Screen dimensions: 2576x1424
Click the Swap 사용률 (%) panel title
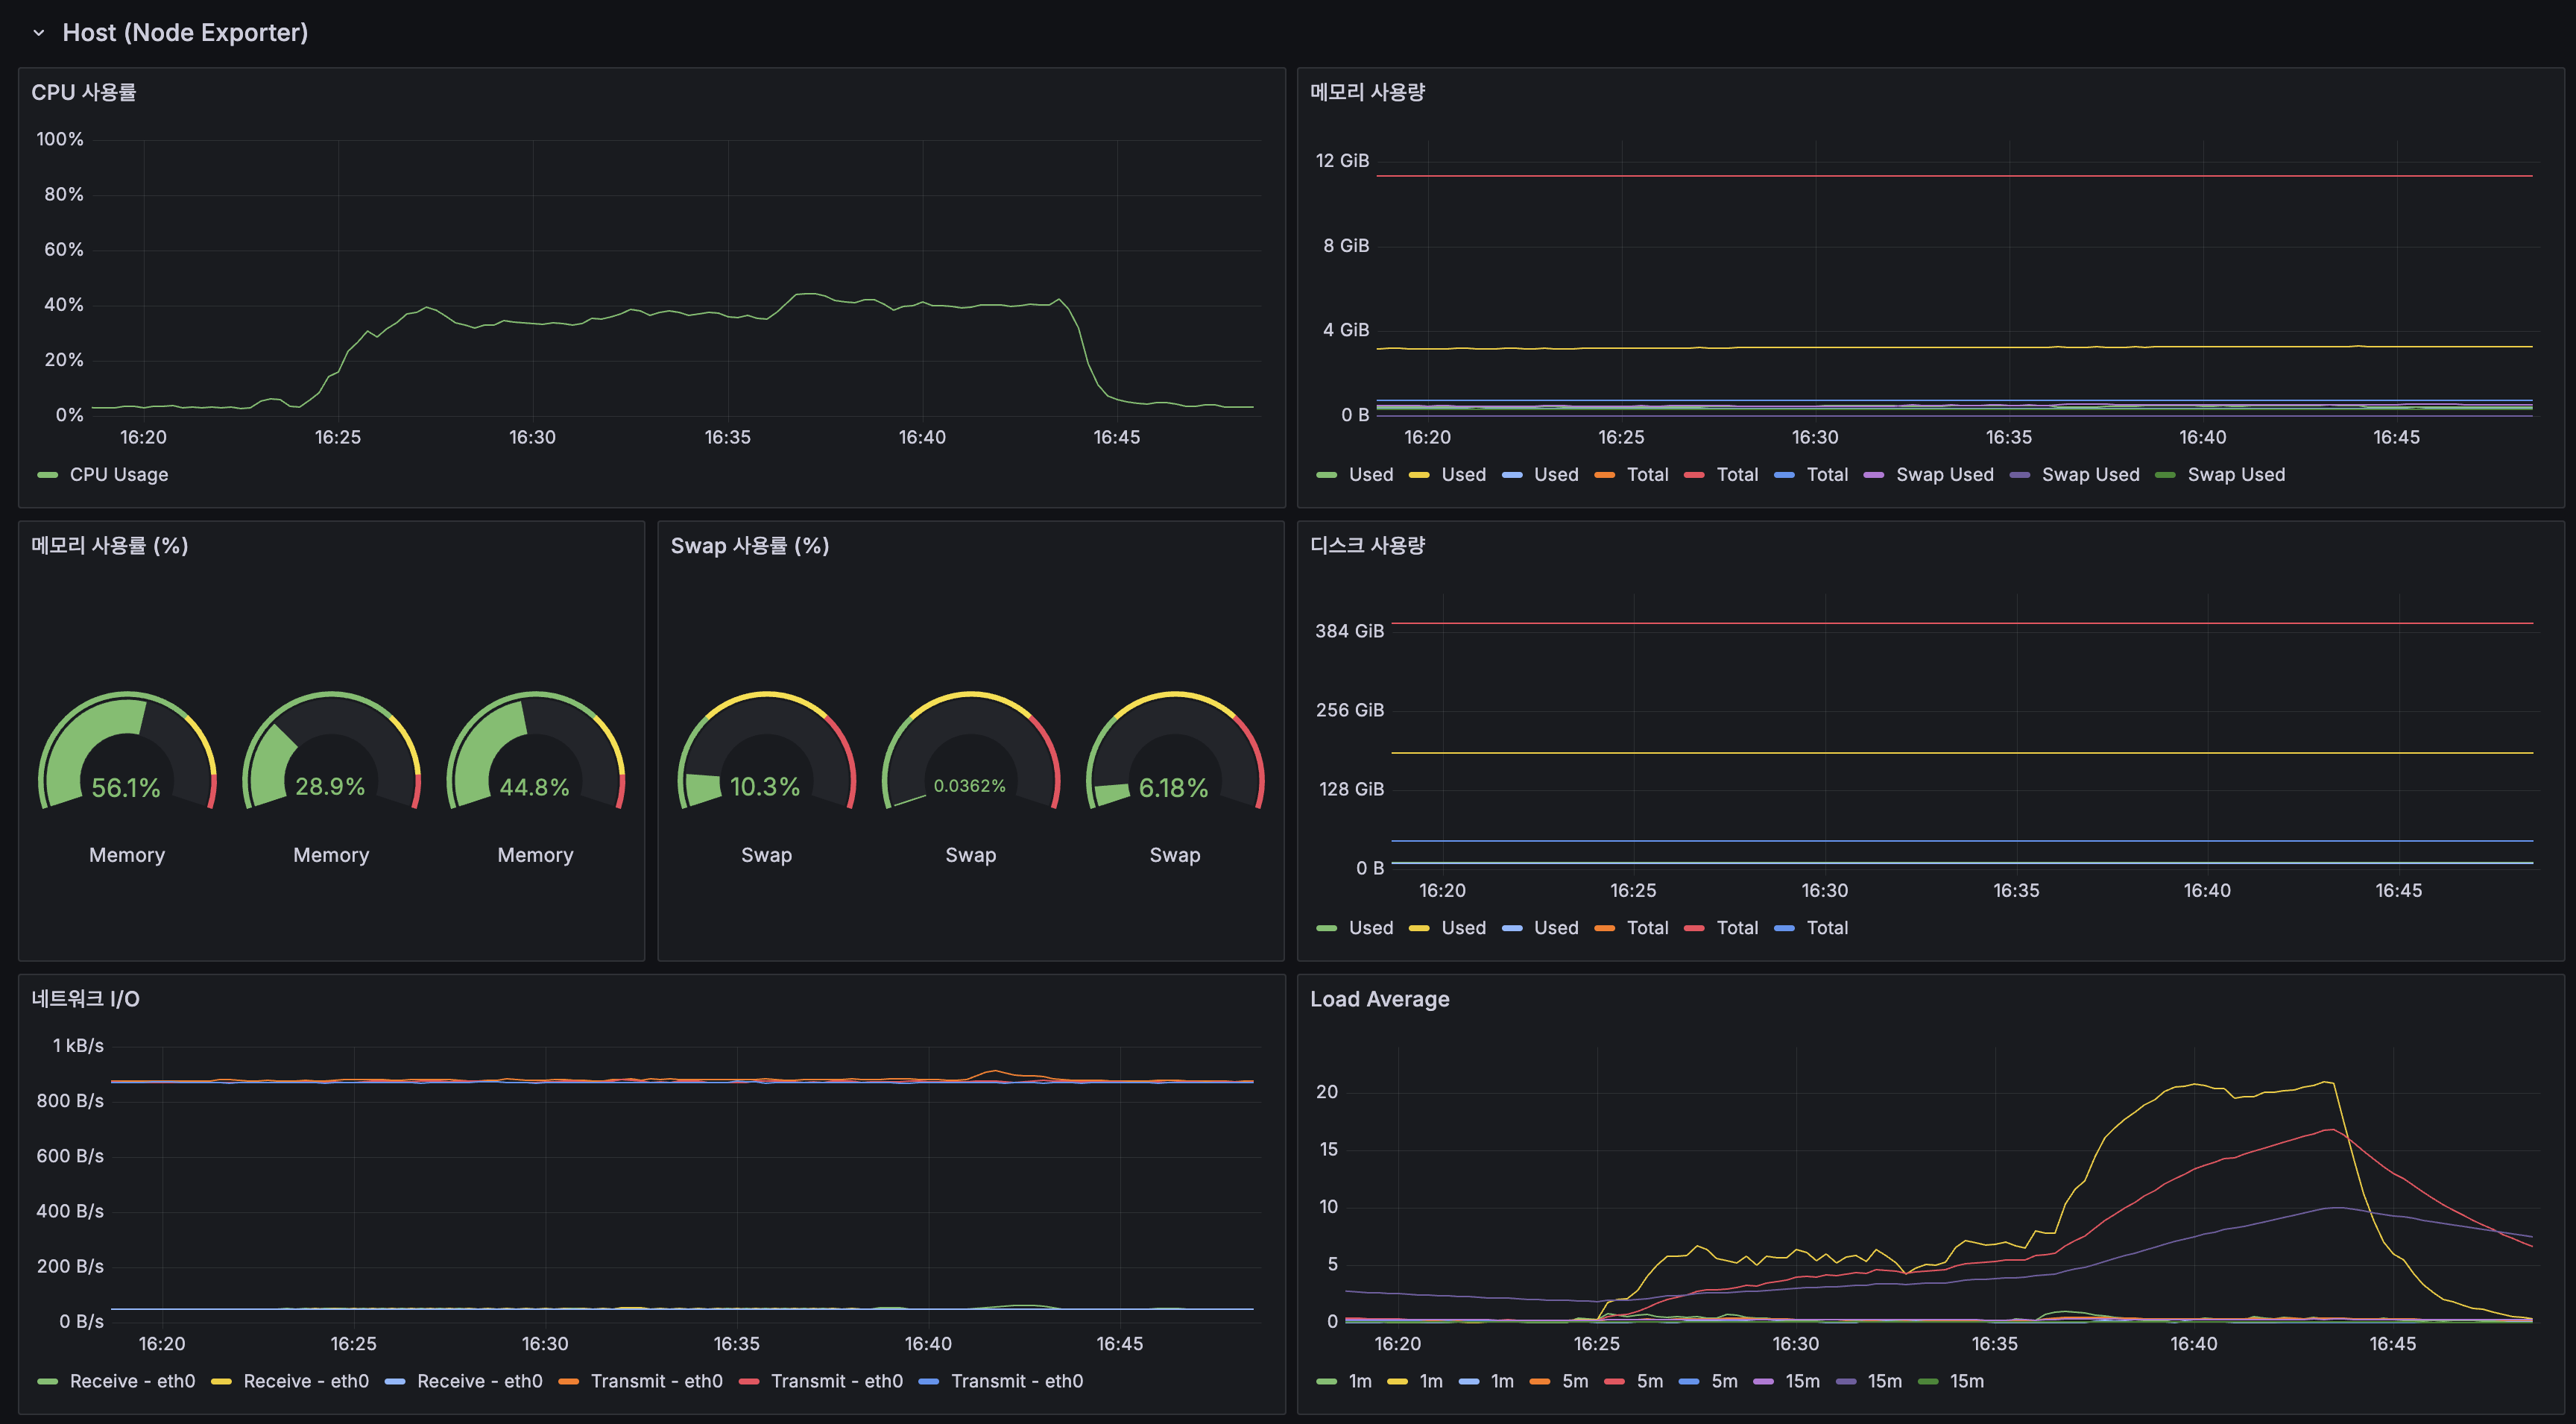[748, 546]
